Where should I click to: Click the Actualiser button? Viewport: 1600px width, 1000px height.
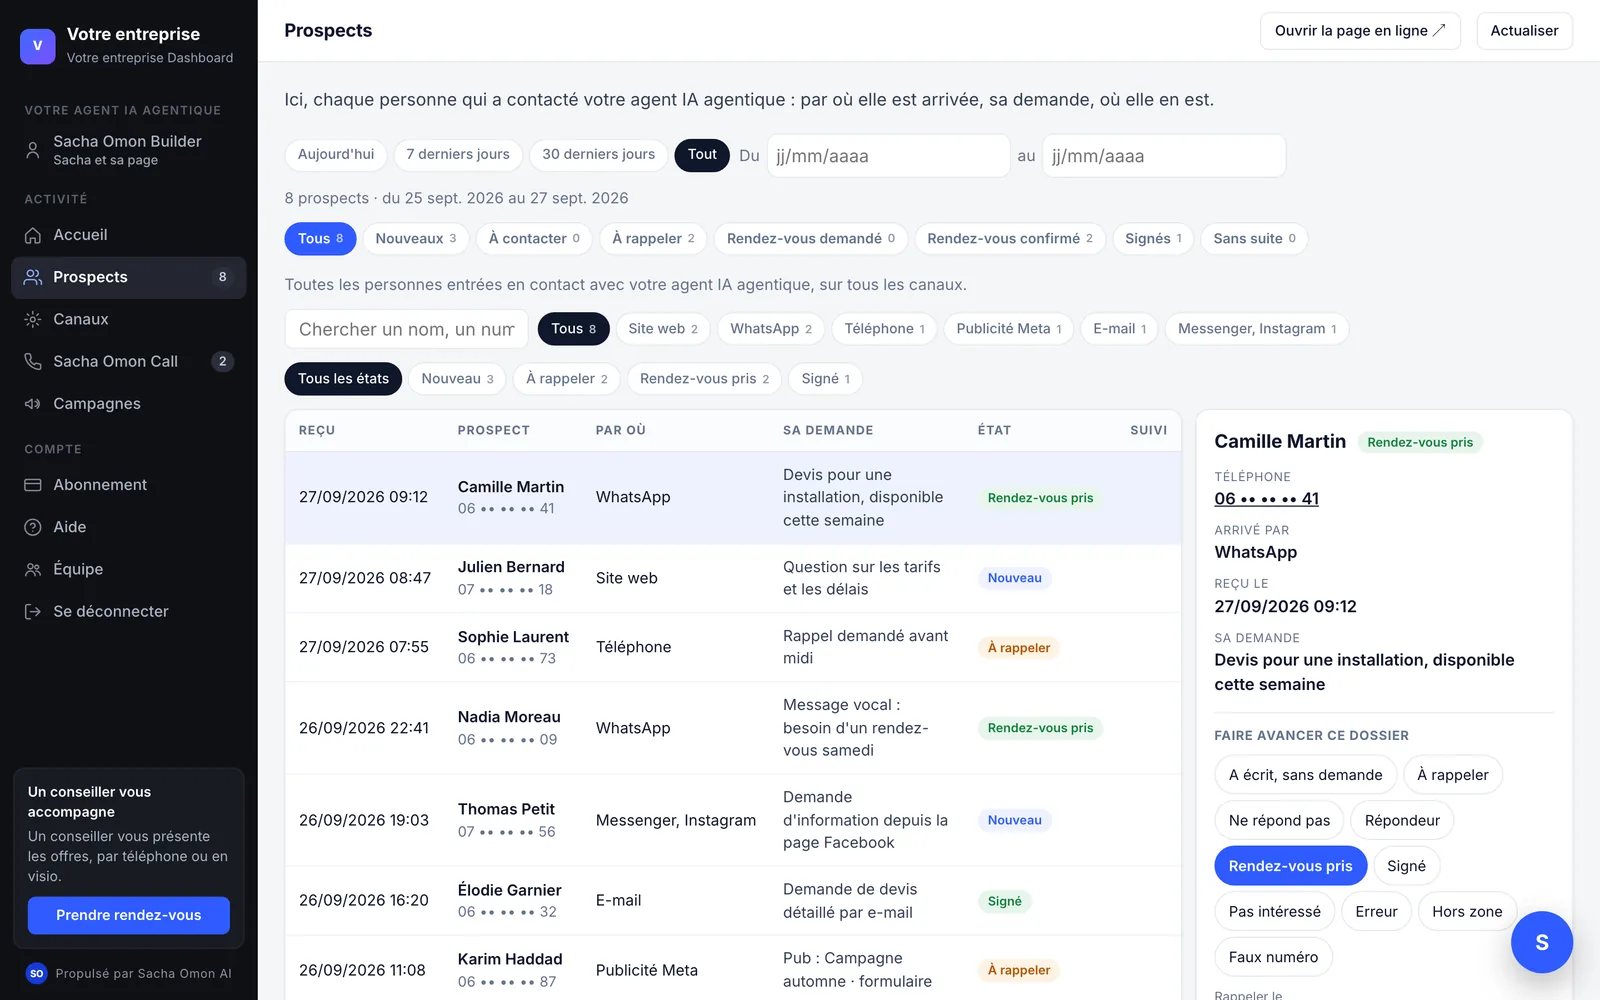point(1524,31)
